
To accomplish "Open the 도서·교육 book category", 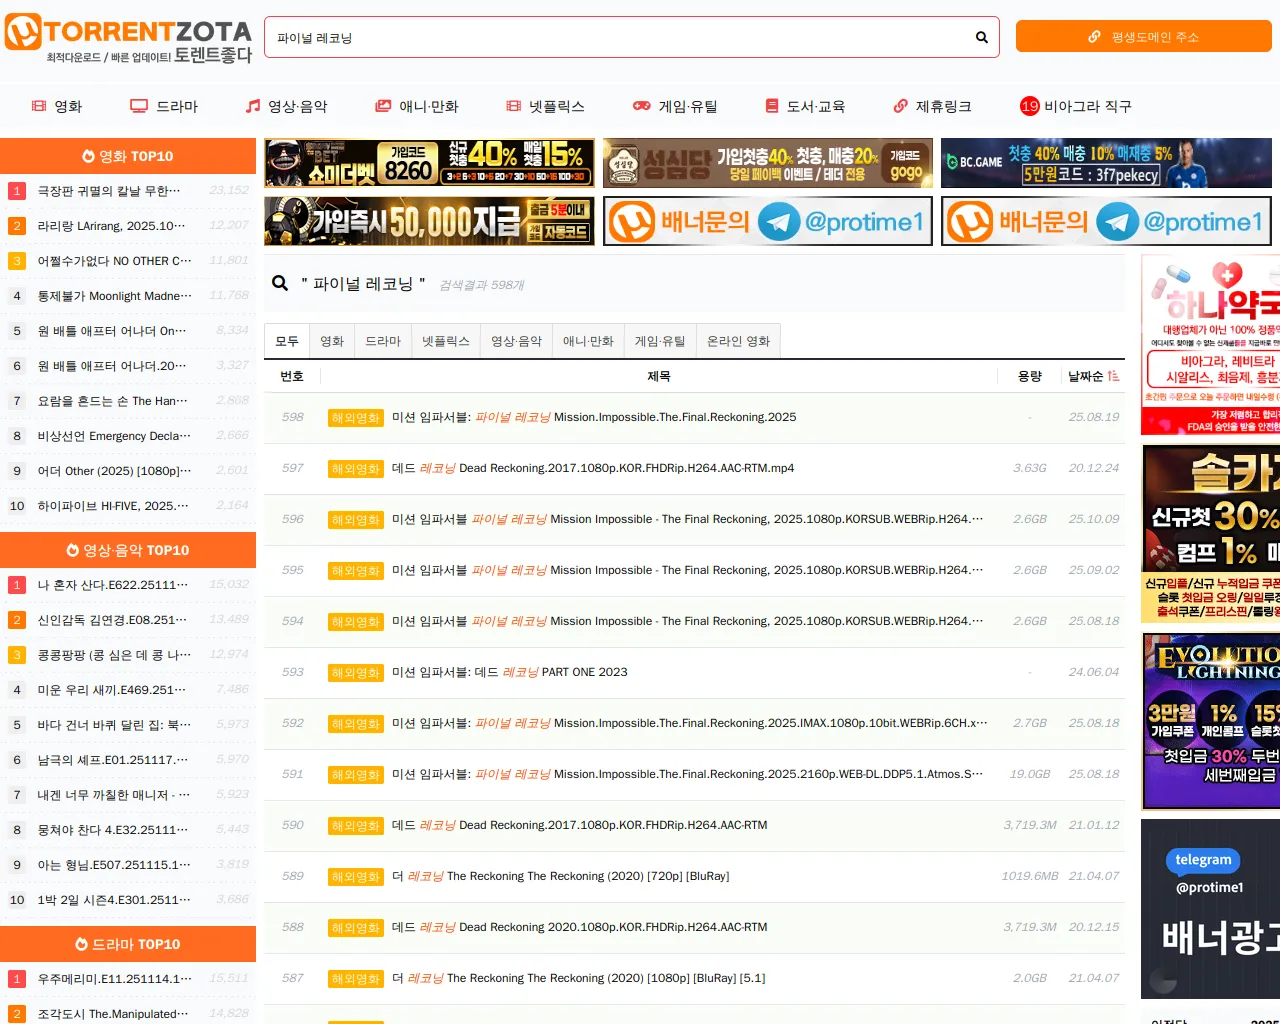I will coord(805,106).
